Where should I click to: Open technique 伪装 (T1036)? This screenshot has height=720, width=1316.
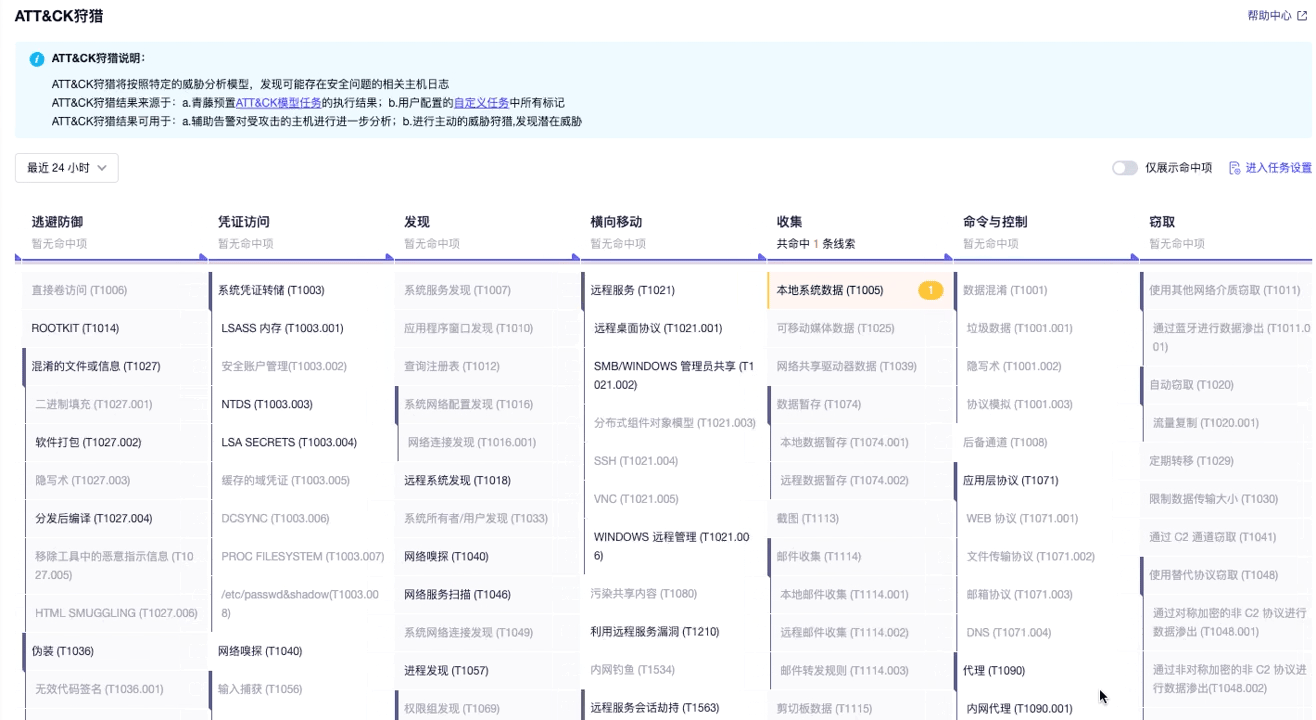[62, 651]
